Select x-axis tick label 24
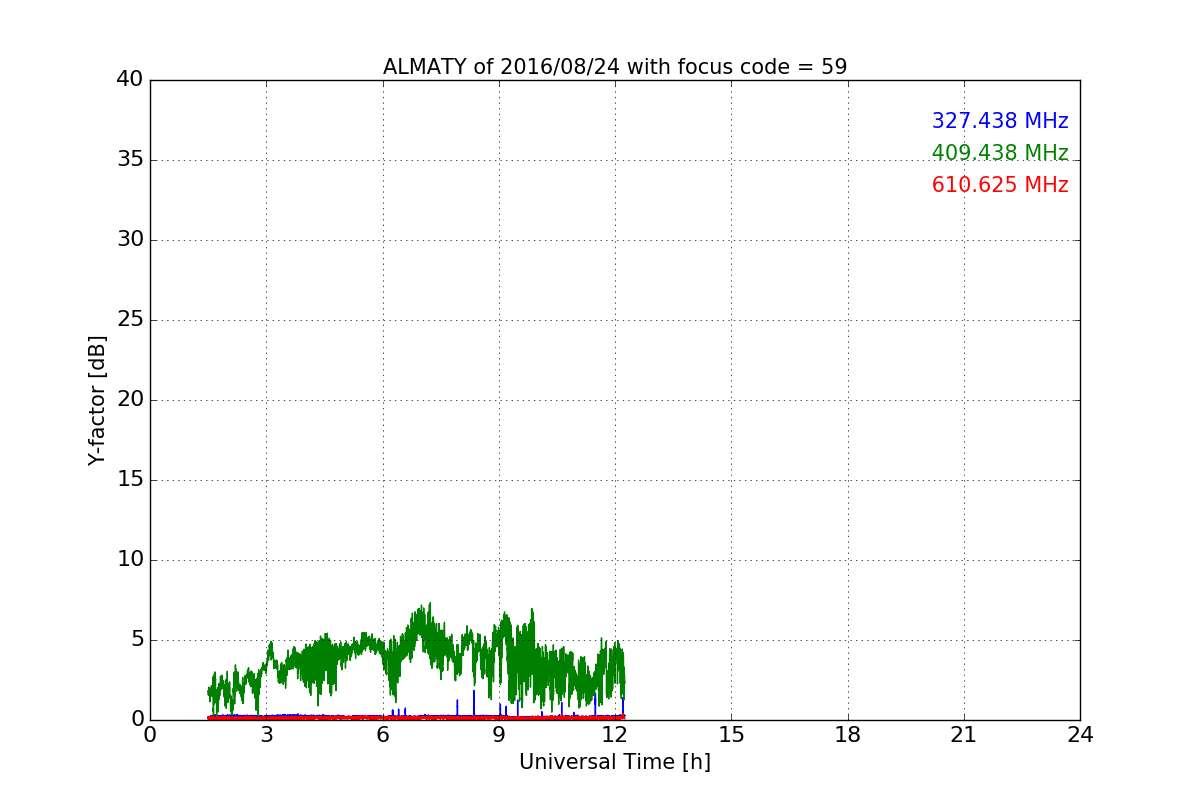The image size is (1200, 800). click(1080, 735)
